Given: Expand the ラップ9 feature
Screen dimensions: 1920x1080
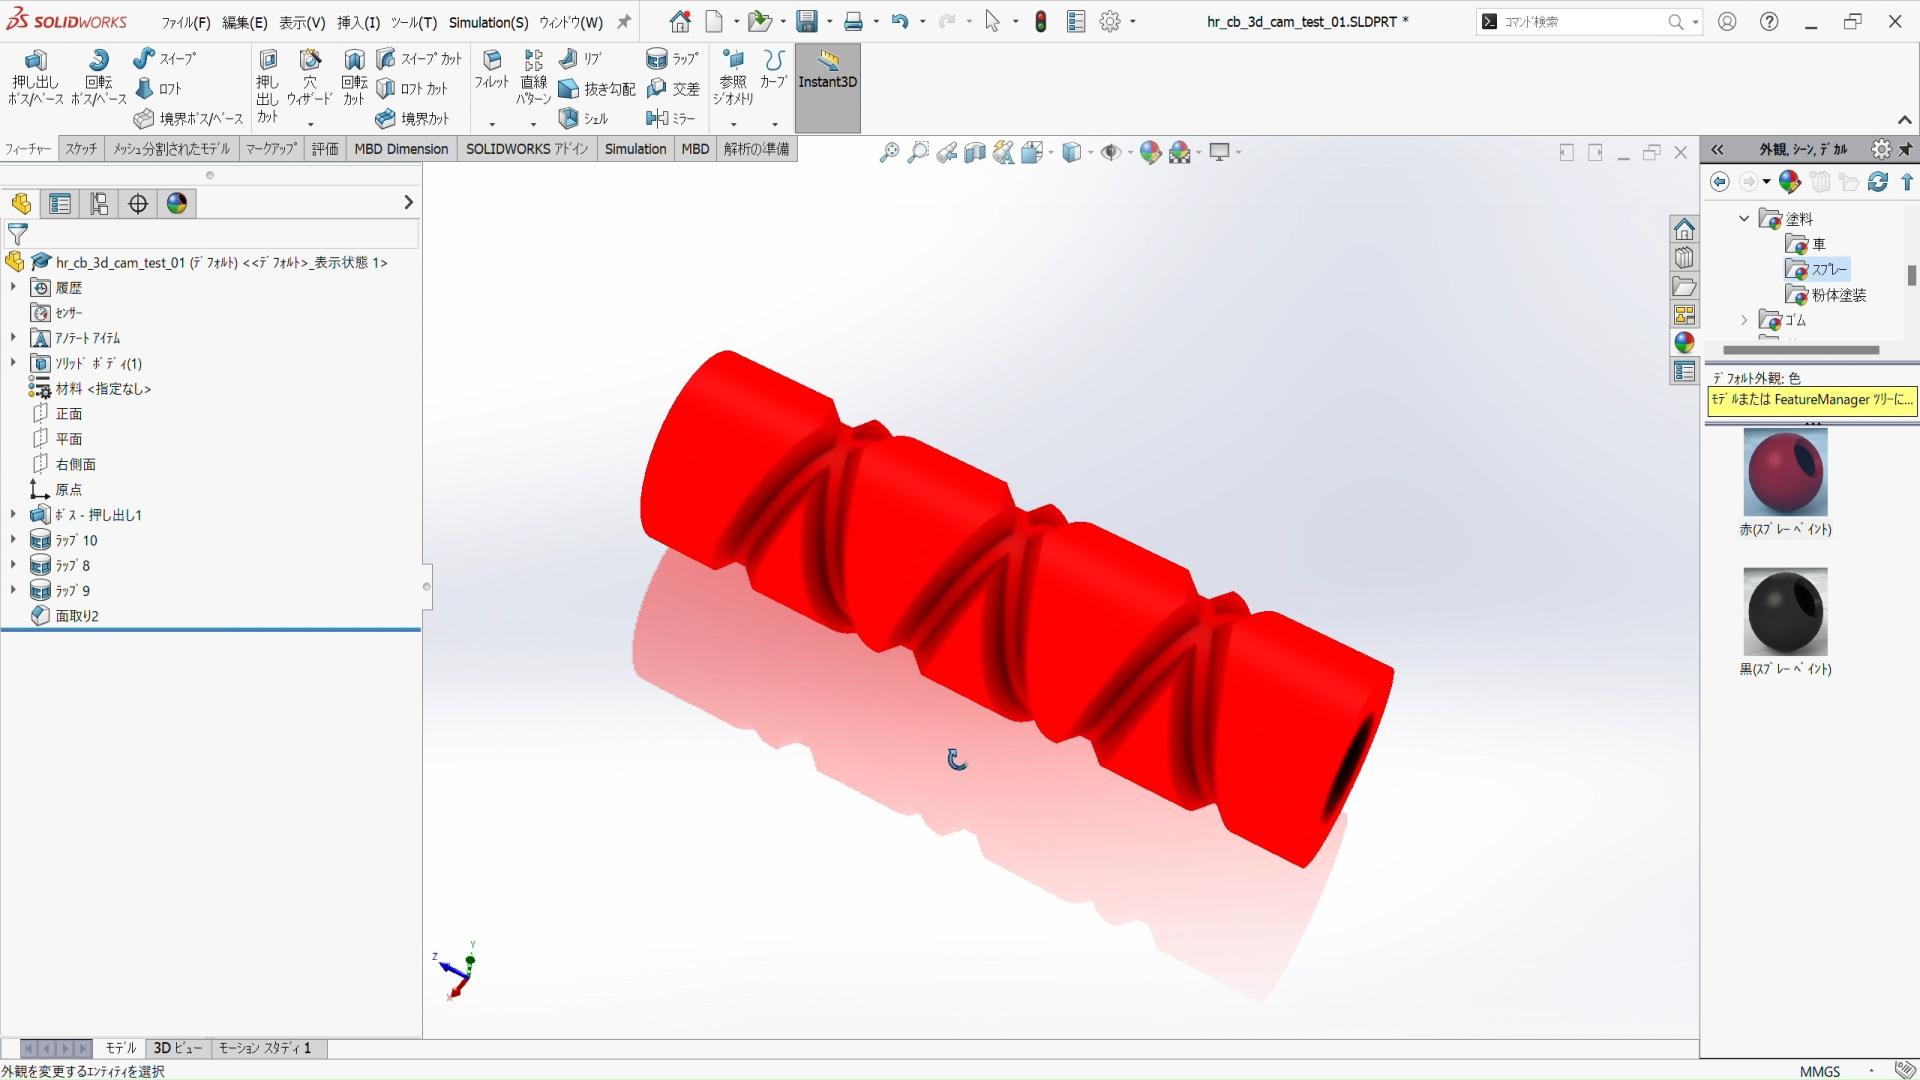Looking at the screenshot, I should pos(13,590).
